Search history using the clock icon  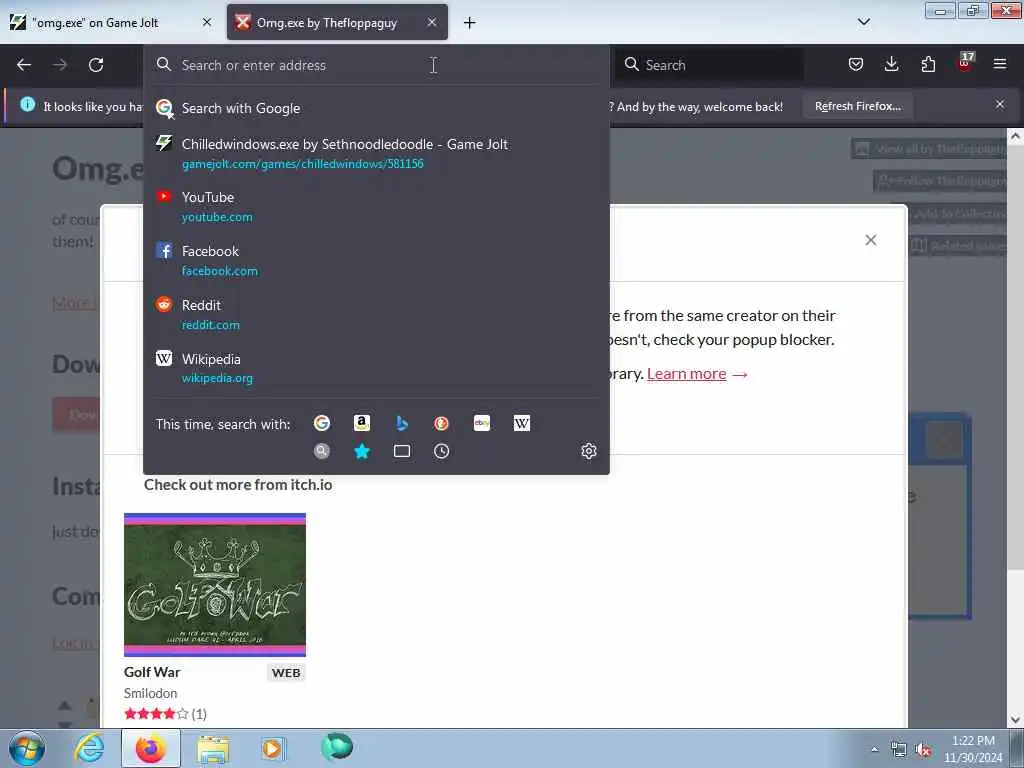pyautogui.click(x=441, y=451)
